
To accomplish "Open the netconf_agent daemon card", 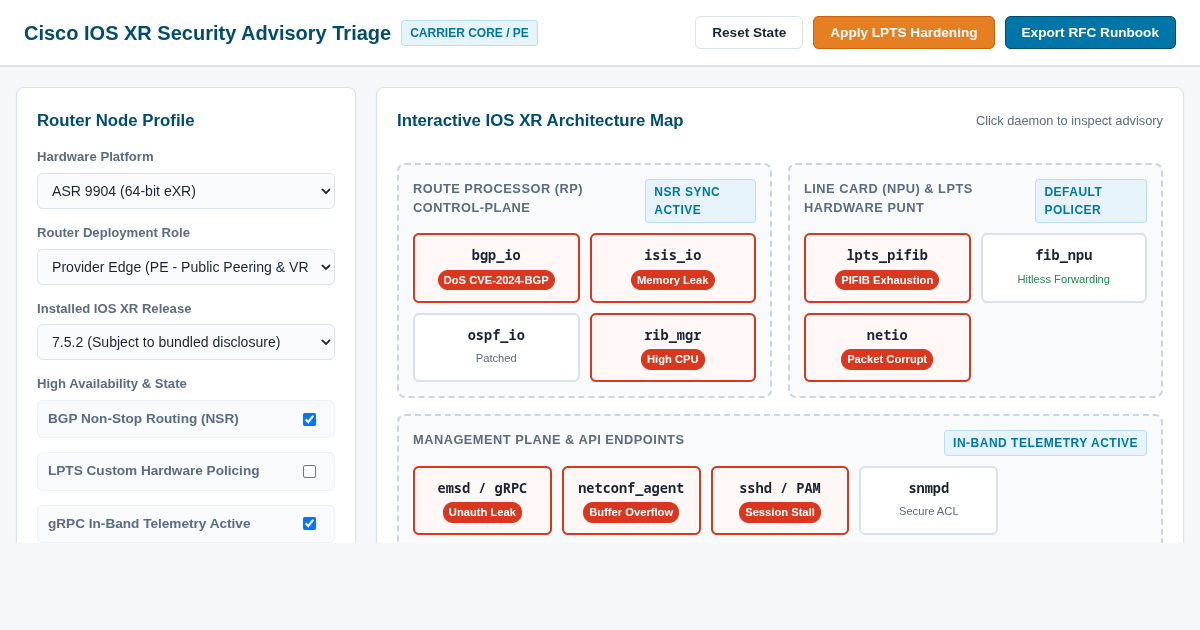I will coord(631,501).
